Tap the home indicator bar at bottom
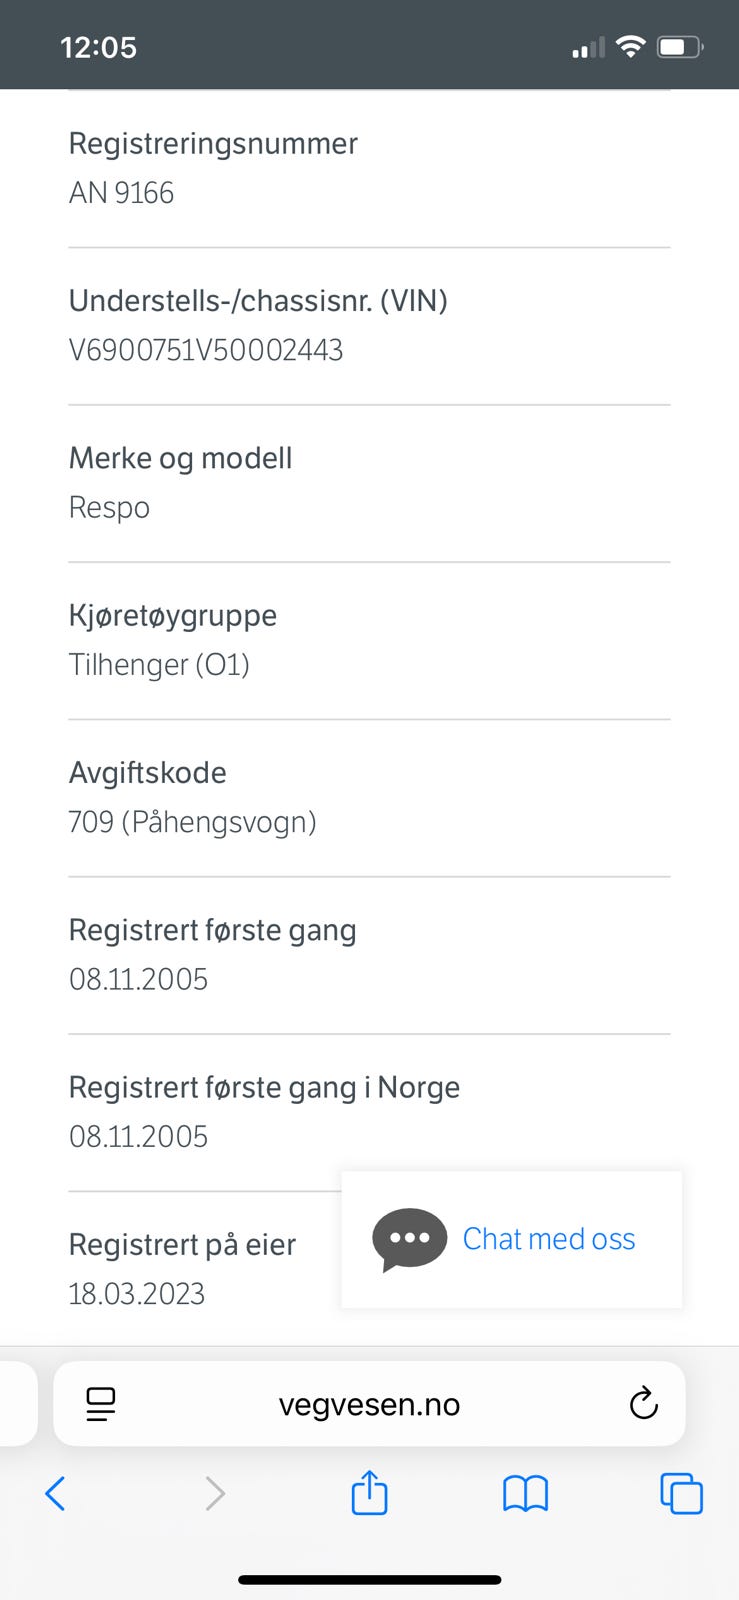739x1600 pixels. pos(369,1580)
